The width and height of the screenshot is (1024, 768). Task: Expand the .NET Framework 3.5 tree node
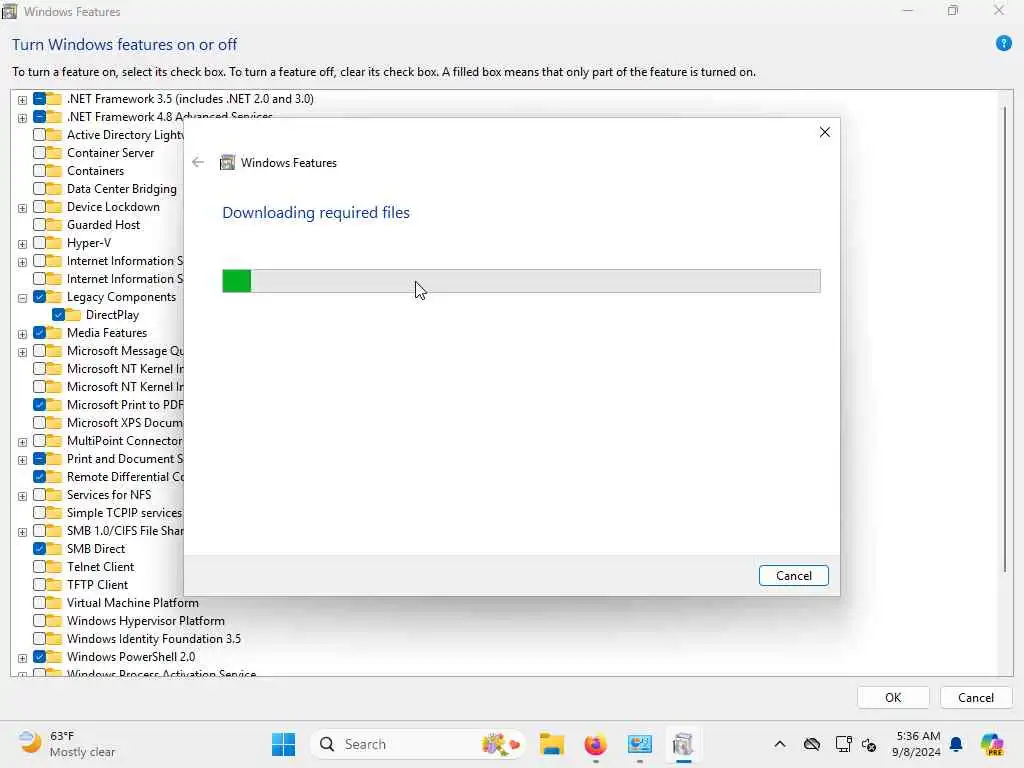click(x=22, y=100)
